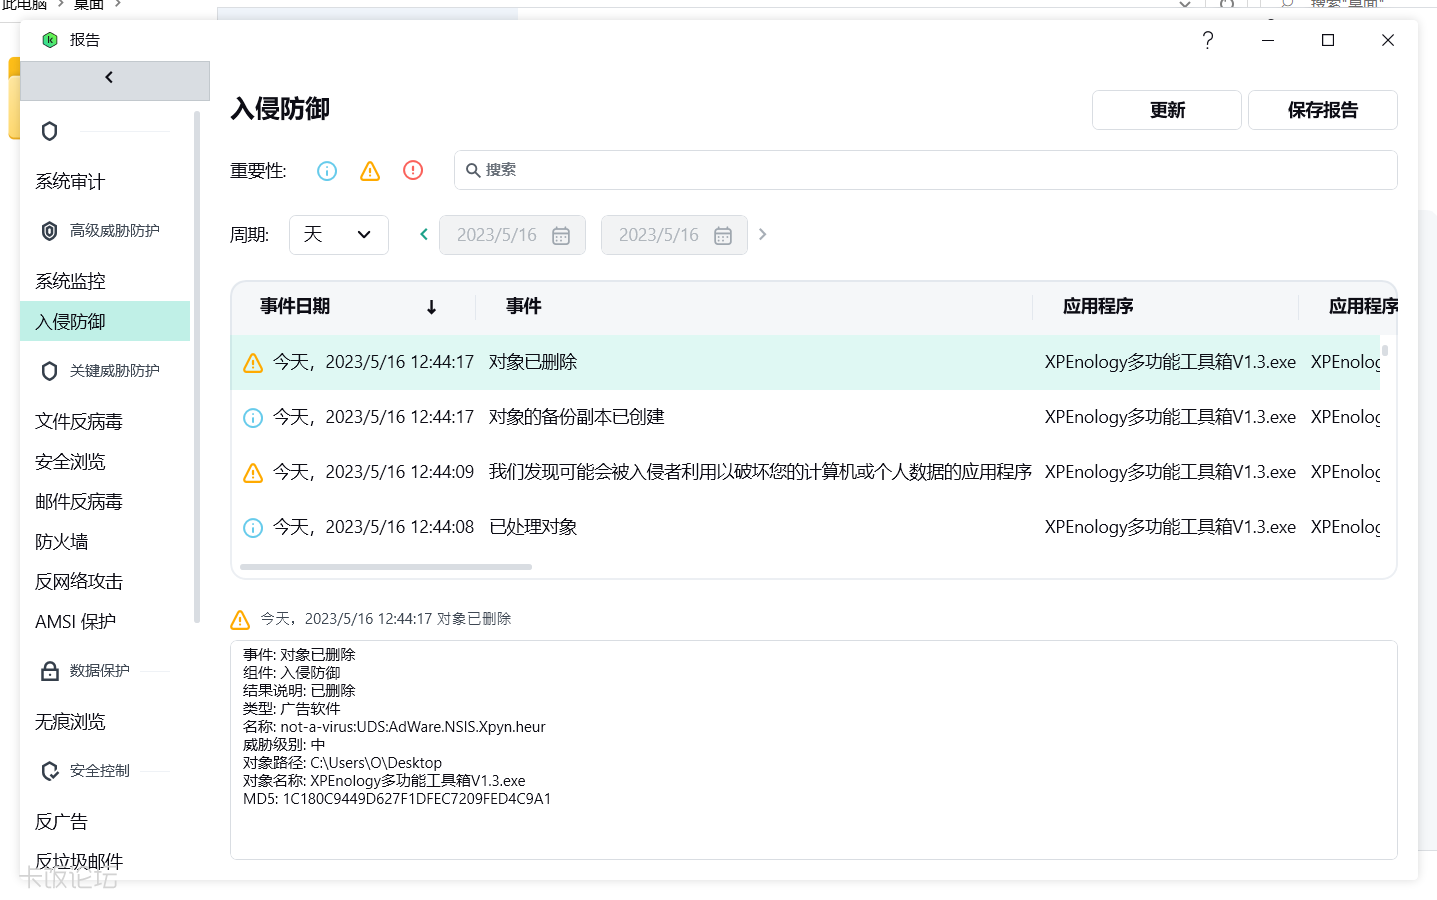This screenshot has width=1437, height=900.
Task: Click the top shield icon in sidebar
Action: point(49,131)
